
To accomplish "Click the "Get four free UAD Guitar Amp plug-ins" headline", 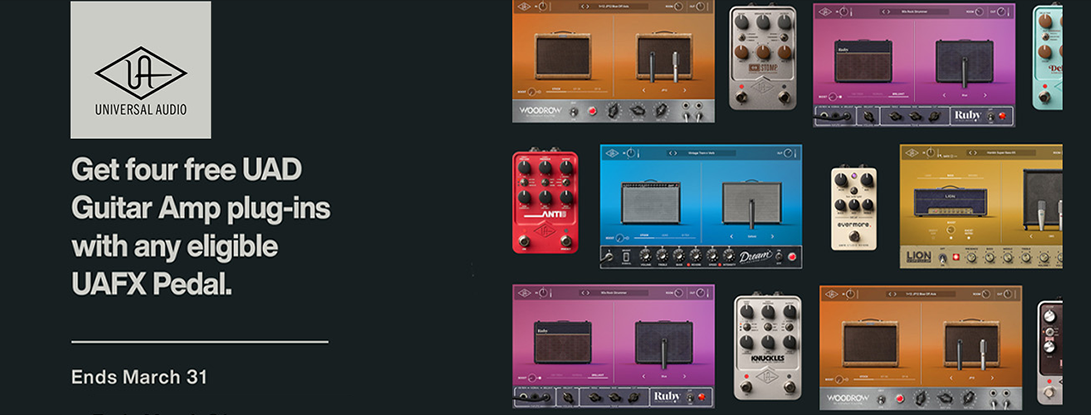I will [200, 227].
